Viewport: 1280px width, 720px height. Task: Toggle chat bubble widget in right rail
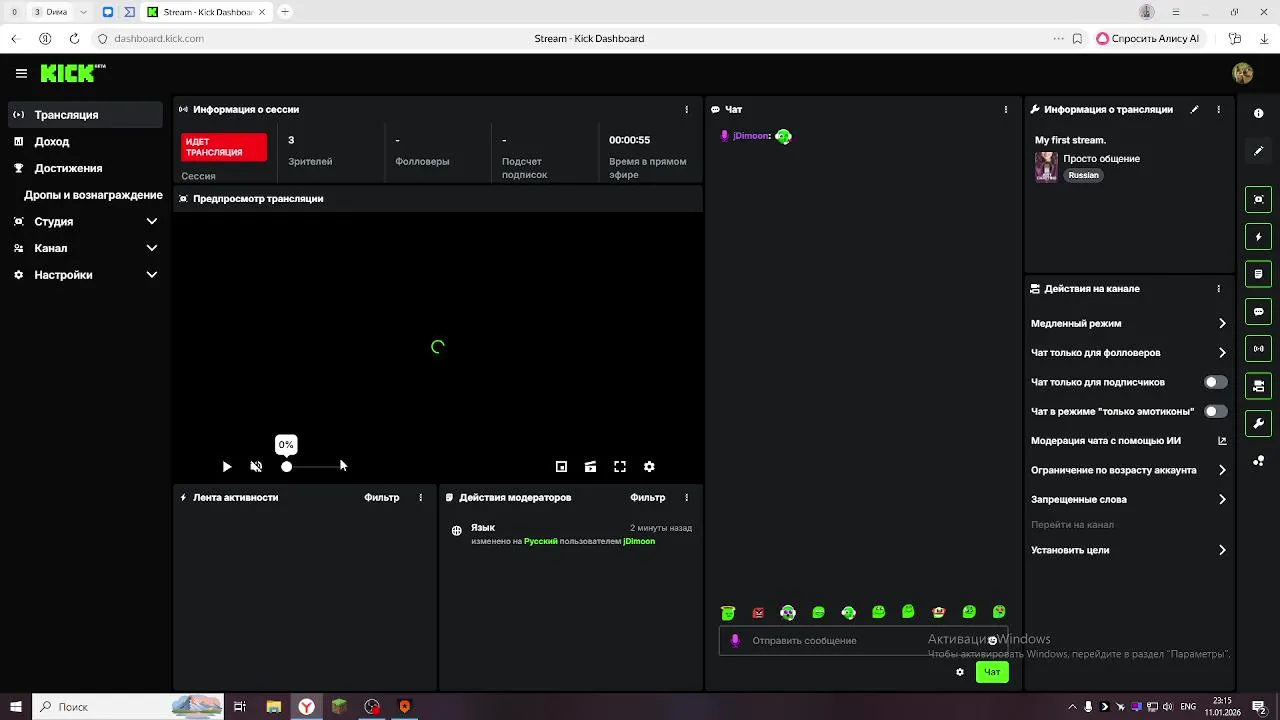coord(1259,312)
